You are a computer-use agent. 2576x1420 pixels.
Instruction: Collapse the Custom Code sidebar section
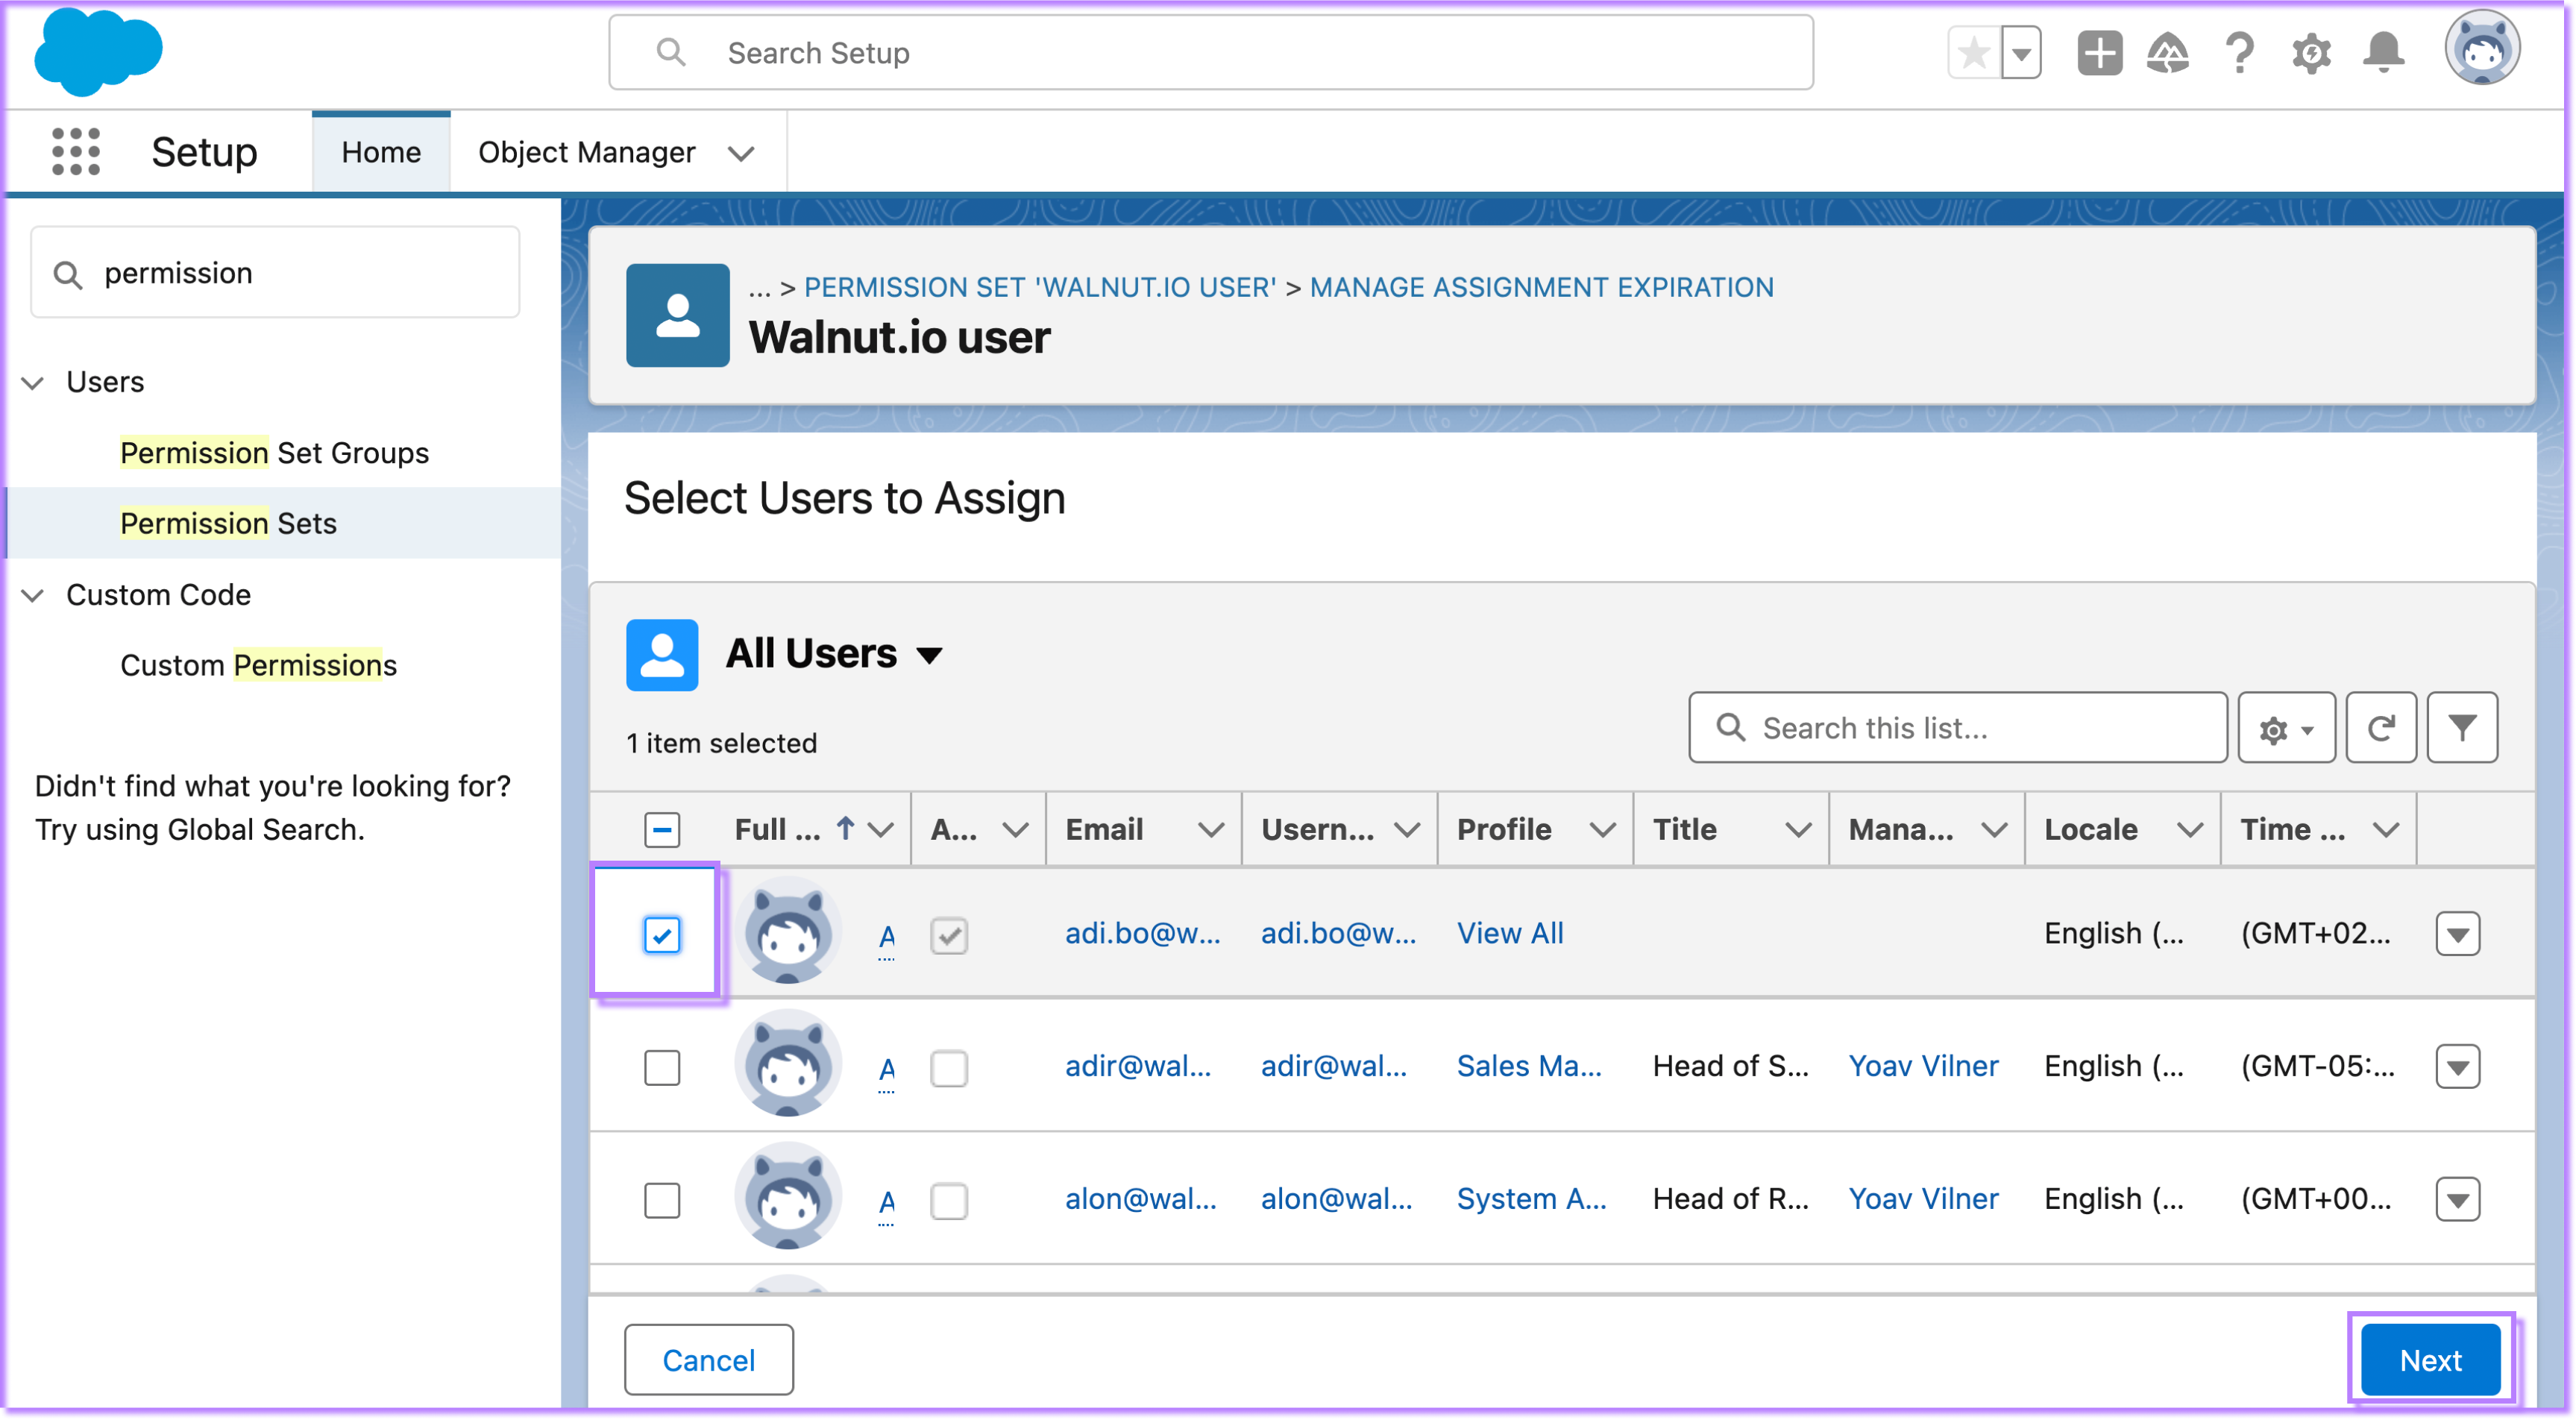tap(33, 596)
